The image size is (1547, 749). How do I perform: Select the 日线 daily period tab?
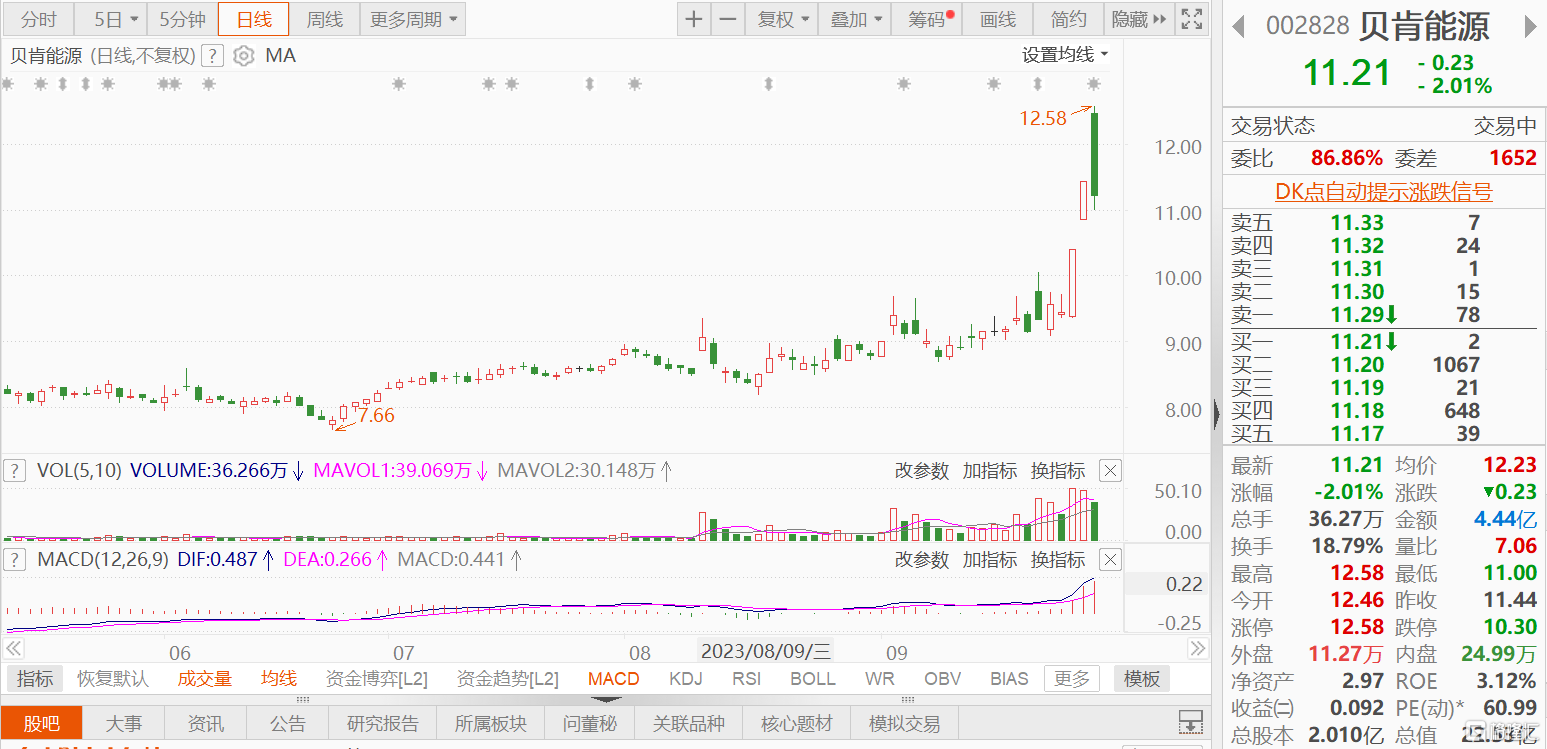click(253, 19)
